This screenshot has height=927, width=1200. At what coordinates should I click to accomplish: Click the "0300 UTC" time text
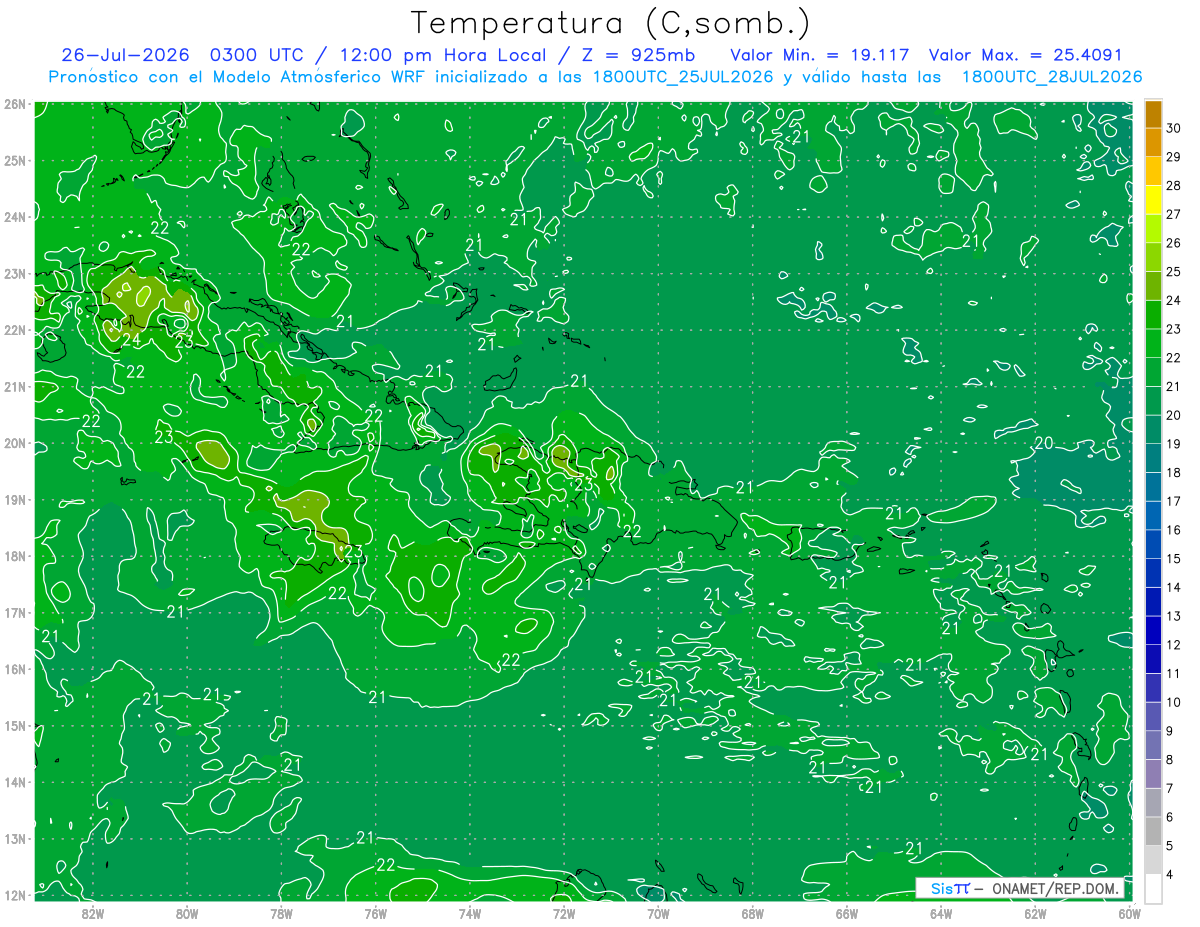click(258, 54)
